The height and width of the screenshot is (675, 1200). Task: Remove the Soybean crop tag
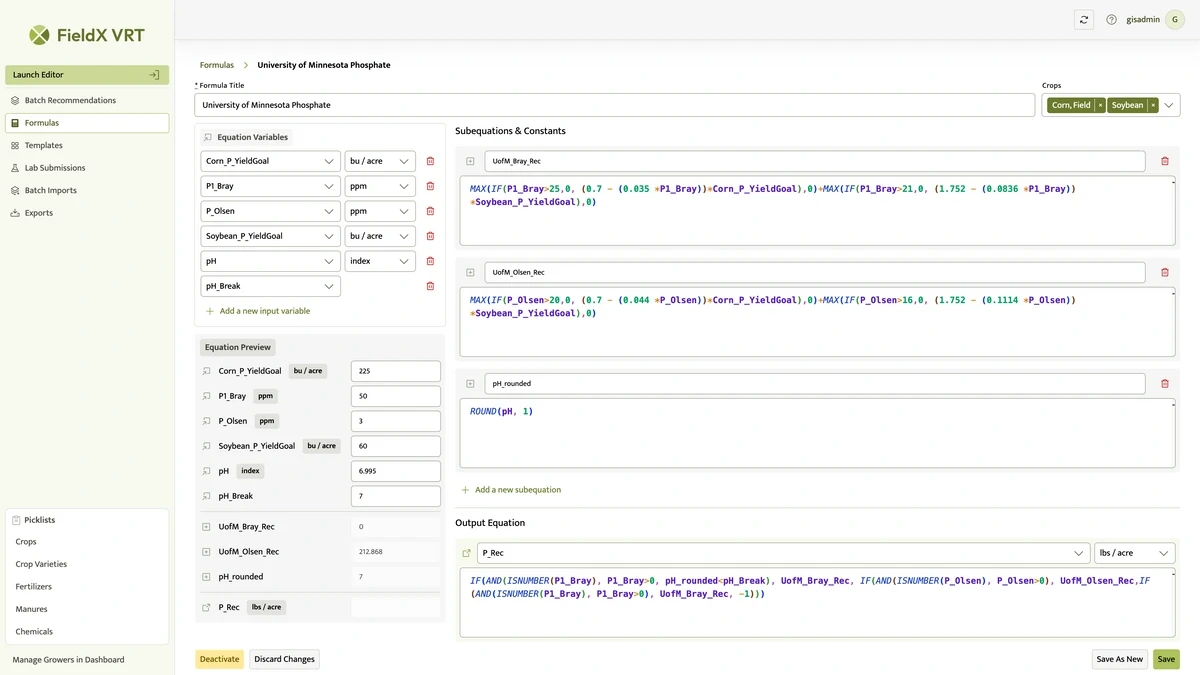[1153, 105]
